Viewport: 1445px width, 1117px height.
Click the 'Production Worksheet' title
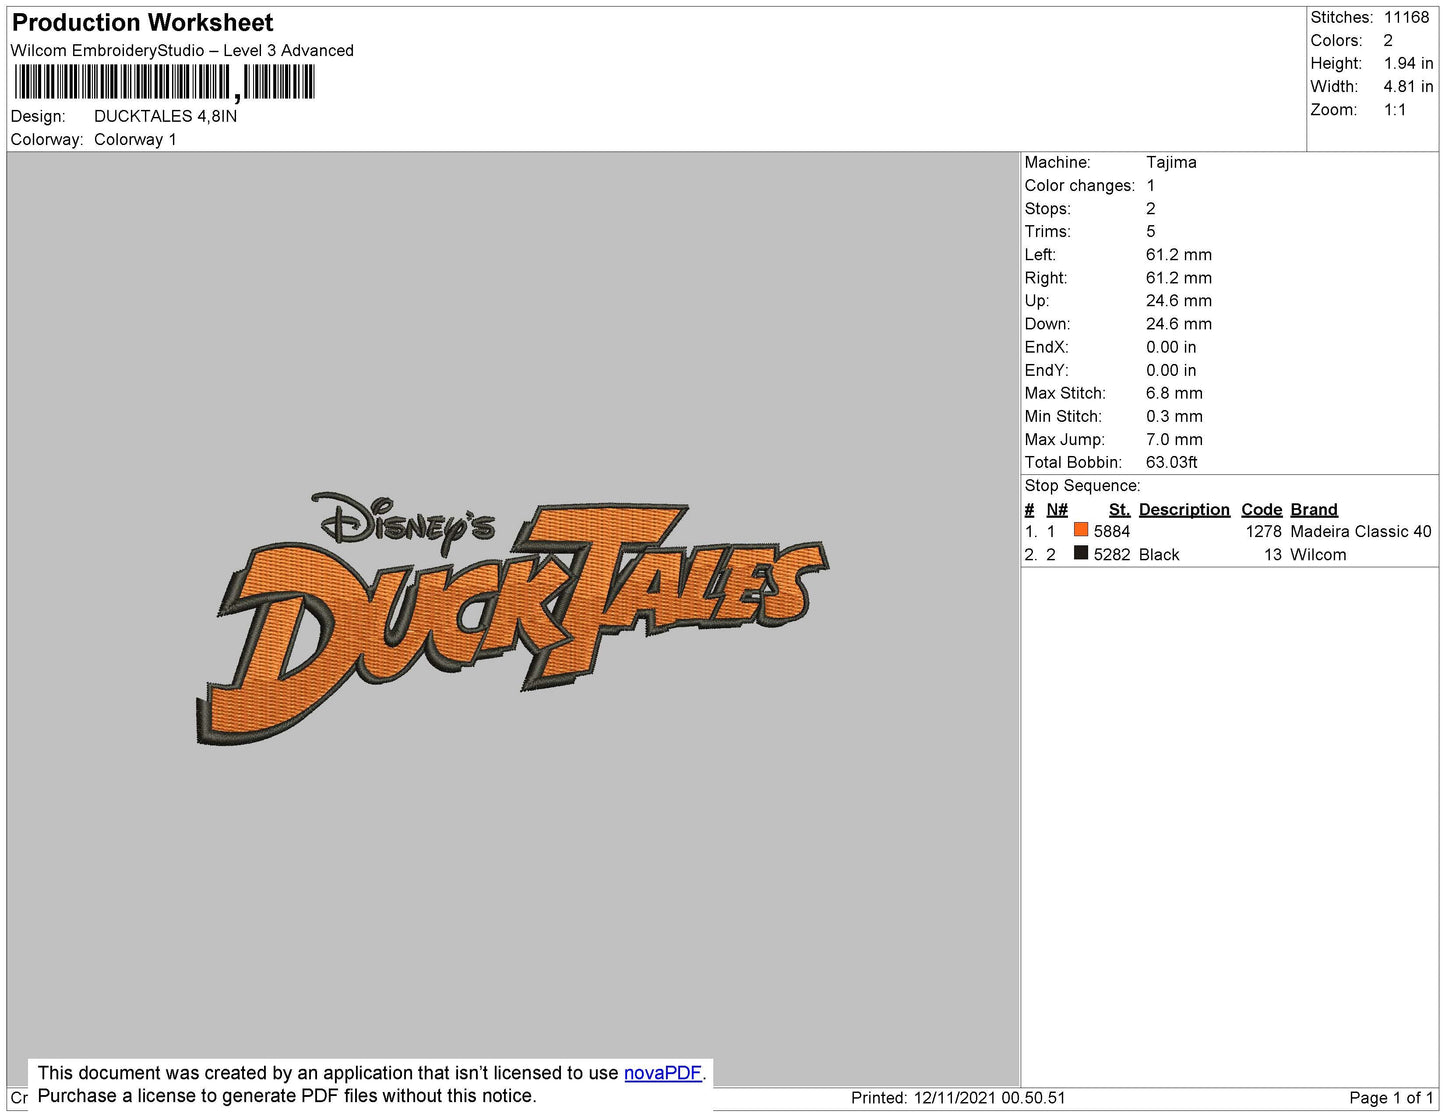click(x=142, y=22)
